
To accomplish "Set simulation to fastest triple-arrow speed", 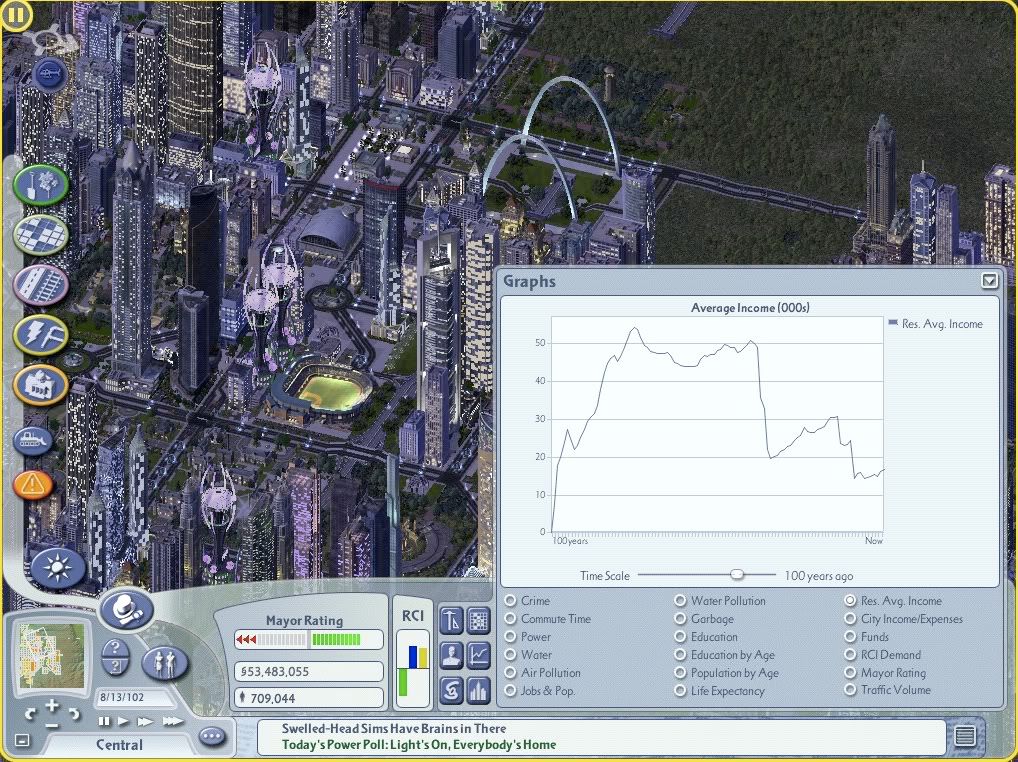I will click(173, 721).
